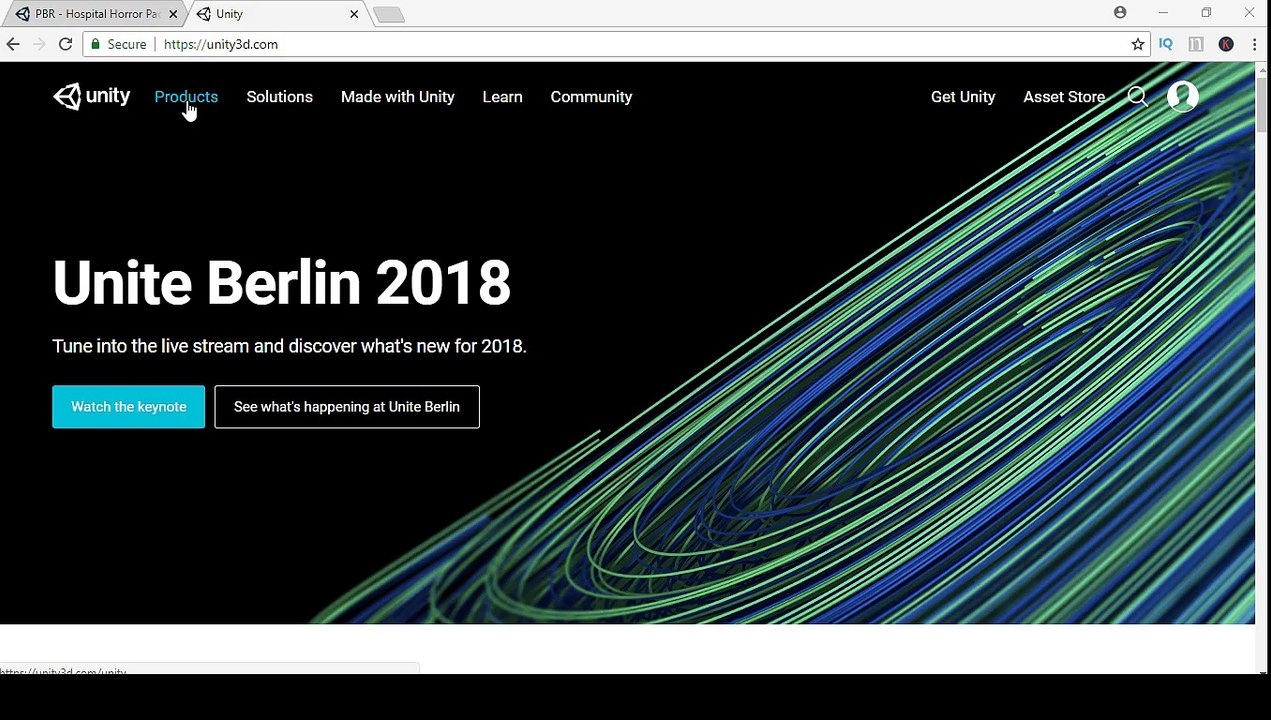Click the forward navigation arrow
The height and width of the screenshot is (720, 1271).
click(39, 44)
